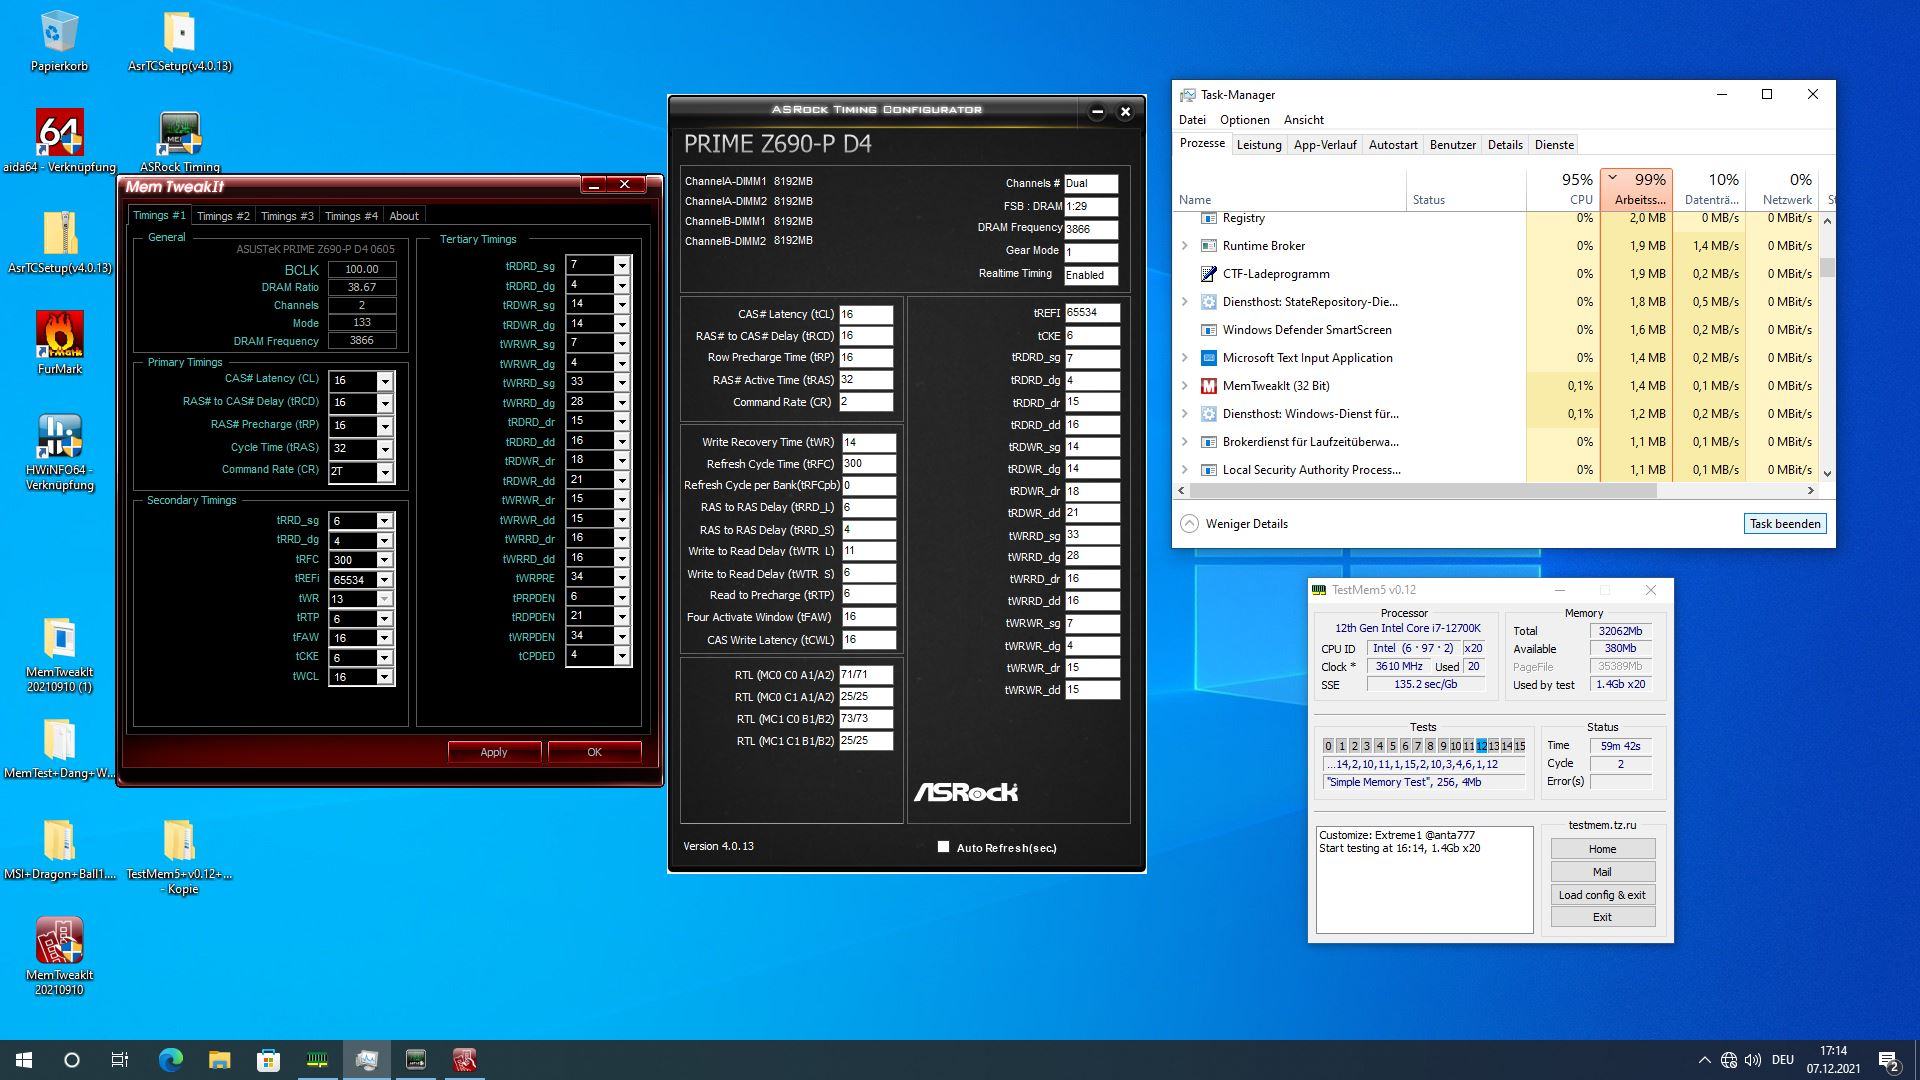Click Load config & exit in TestMem5
The height and width of the screenshot is (1080, 1920).
point(1602,895)
